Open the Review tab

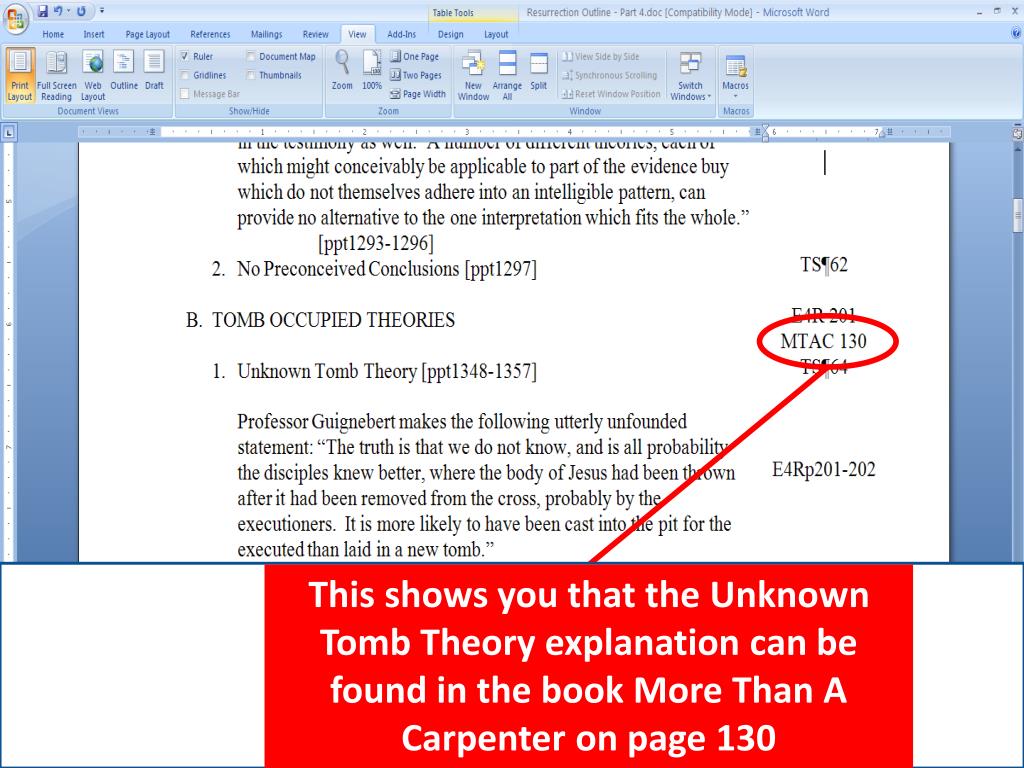coord(315,34)
